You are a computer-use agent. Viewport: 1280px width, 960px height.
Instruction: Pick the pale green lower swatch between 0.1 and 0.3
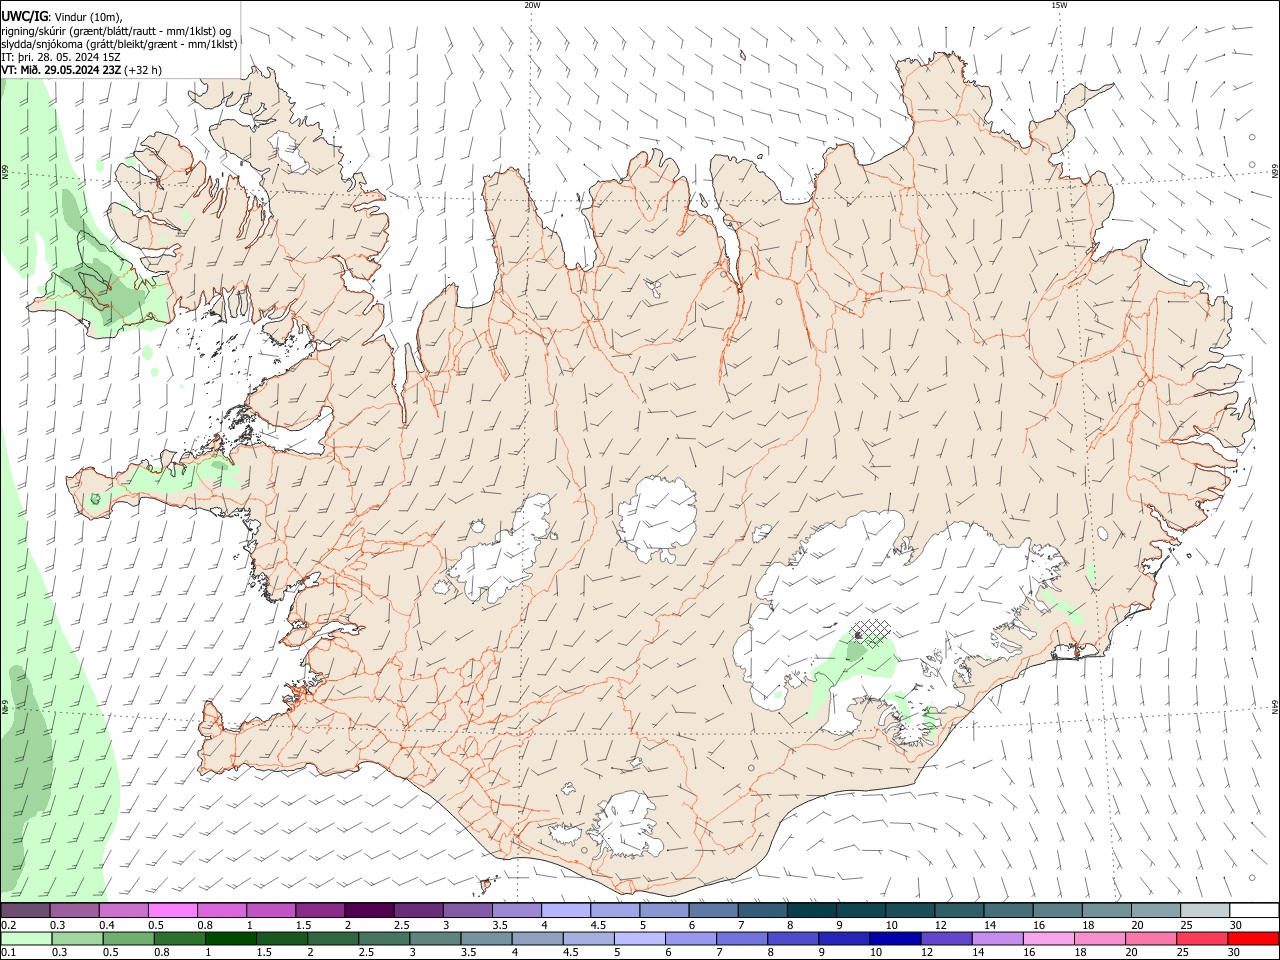click(26, 938)
